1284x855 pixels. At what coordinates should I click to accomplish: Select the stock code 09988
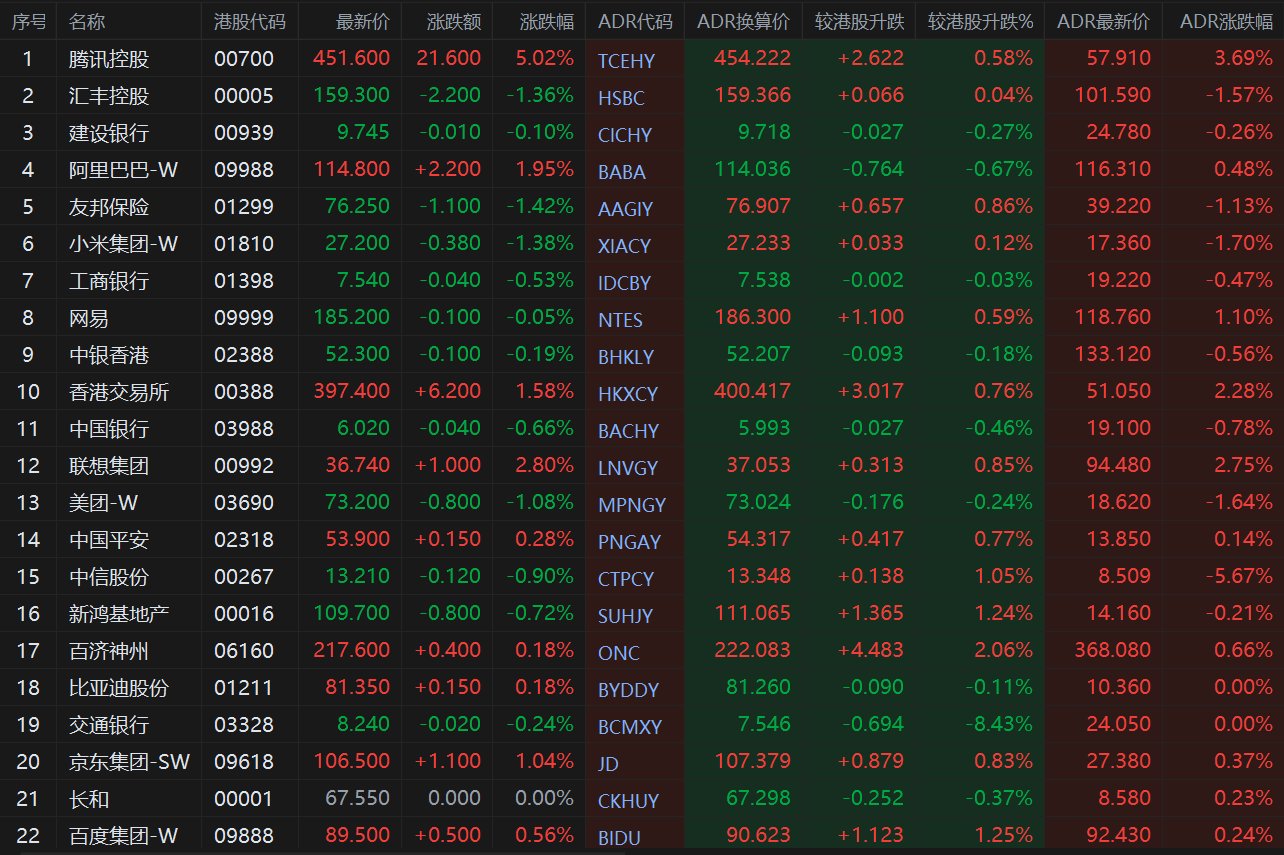244,170
